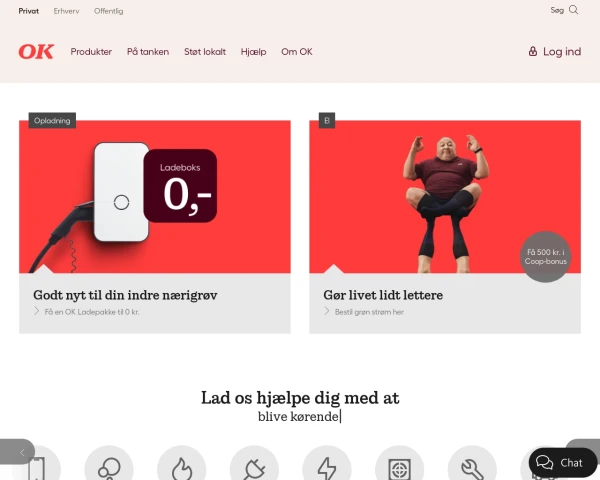
Task: Open the Hjælp menu
Action: 253,52
